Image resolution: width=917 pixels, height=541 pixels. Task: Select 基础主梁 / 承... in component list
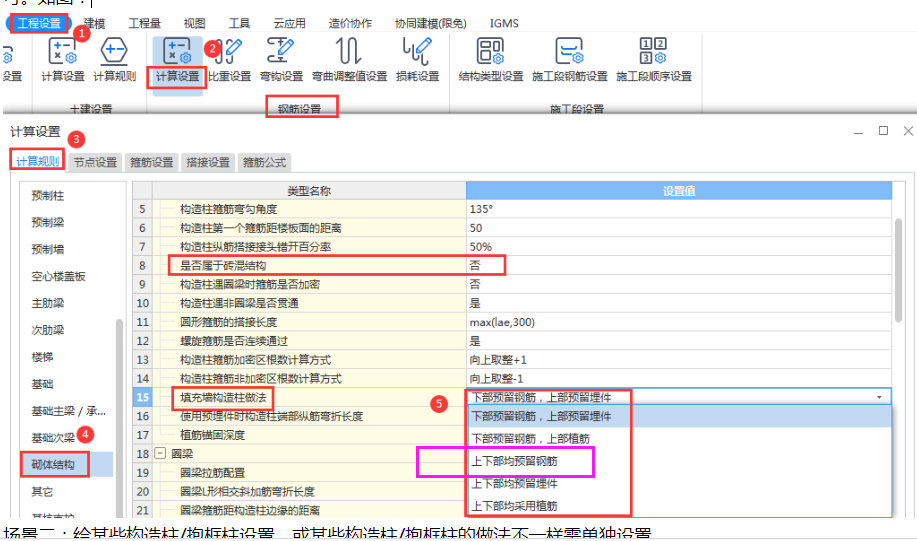pyautogui.click(x=68, y=411)
